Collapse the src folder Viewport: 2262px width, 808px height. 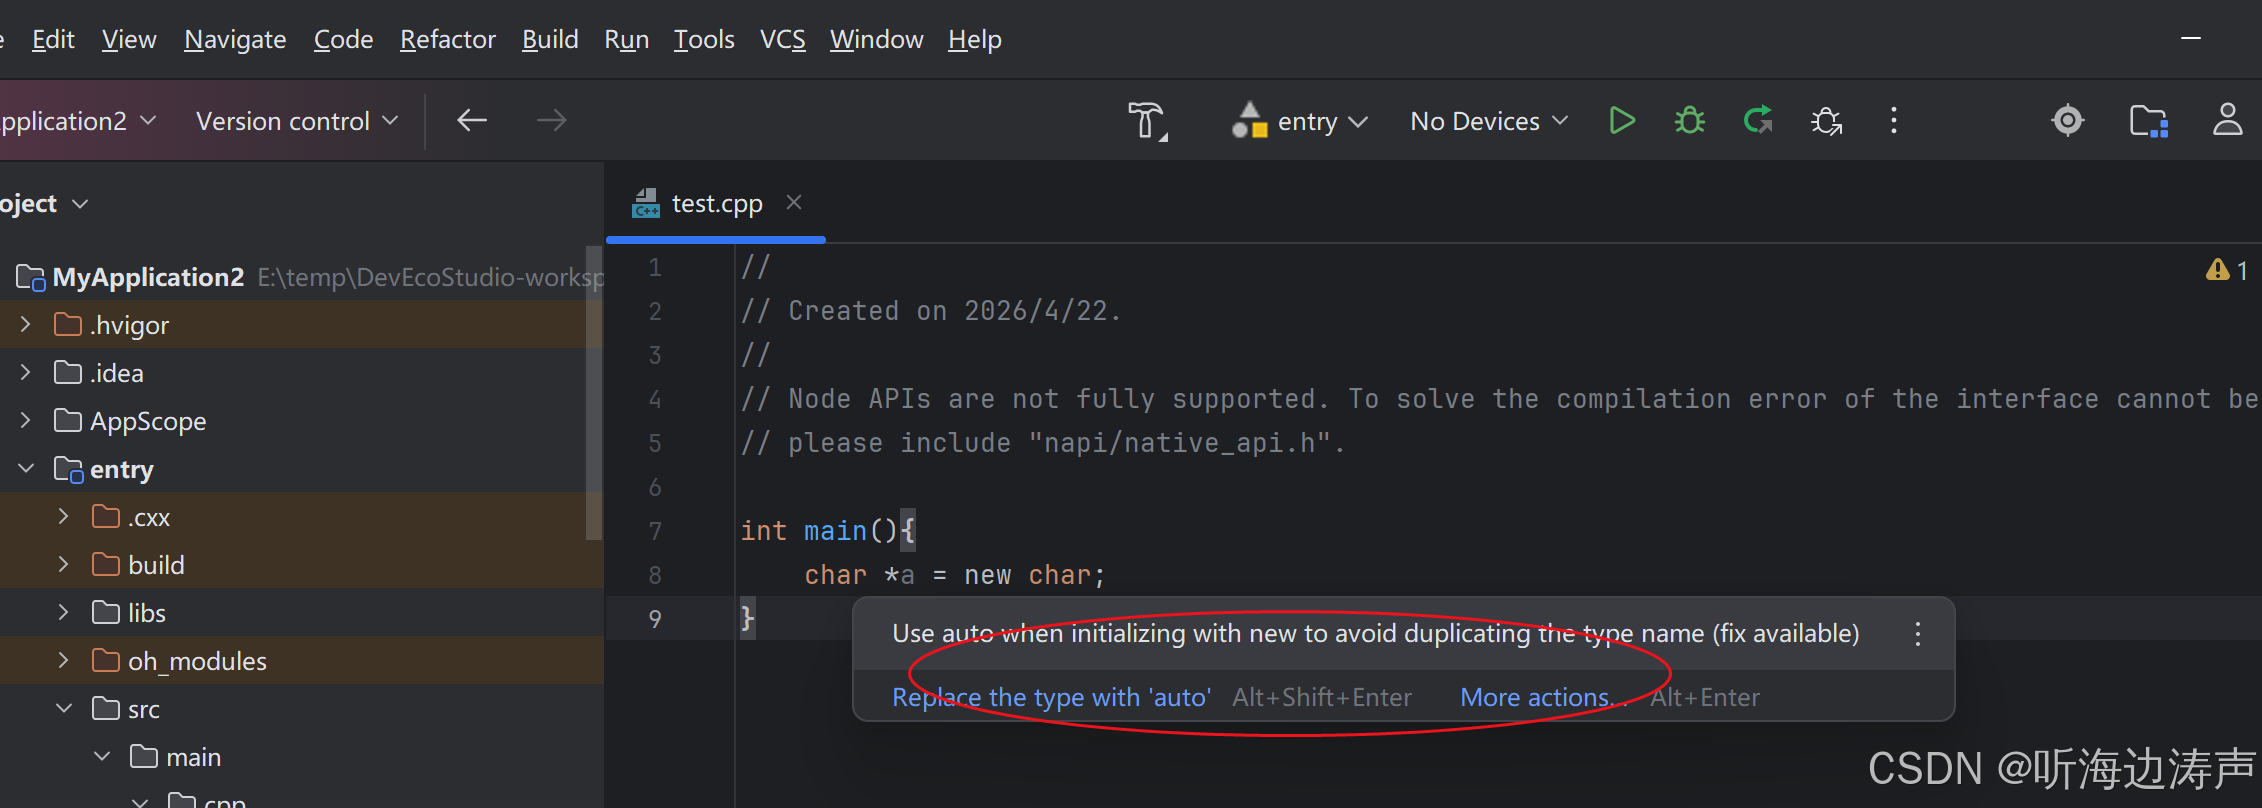point(64,709)
